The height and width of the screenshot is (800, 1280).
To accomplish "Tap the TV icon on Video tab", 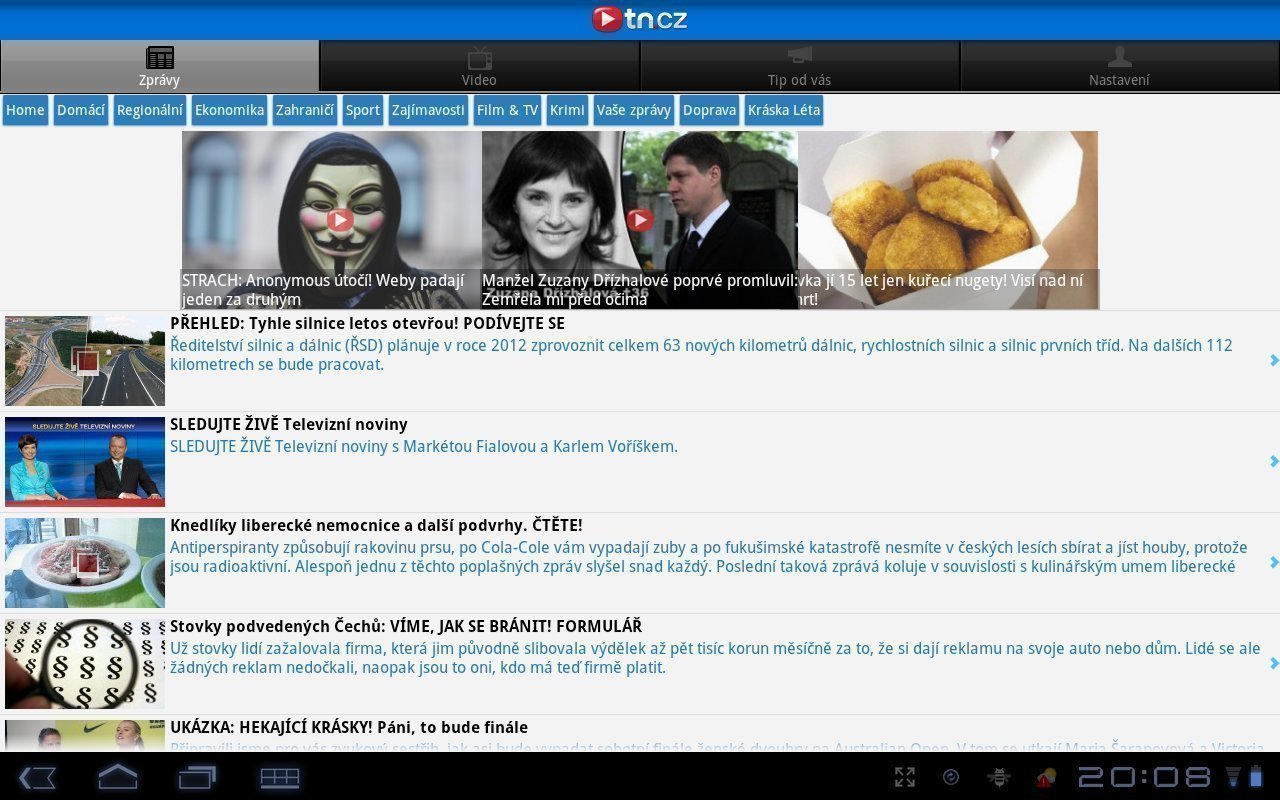I will pos(480,58).
